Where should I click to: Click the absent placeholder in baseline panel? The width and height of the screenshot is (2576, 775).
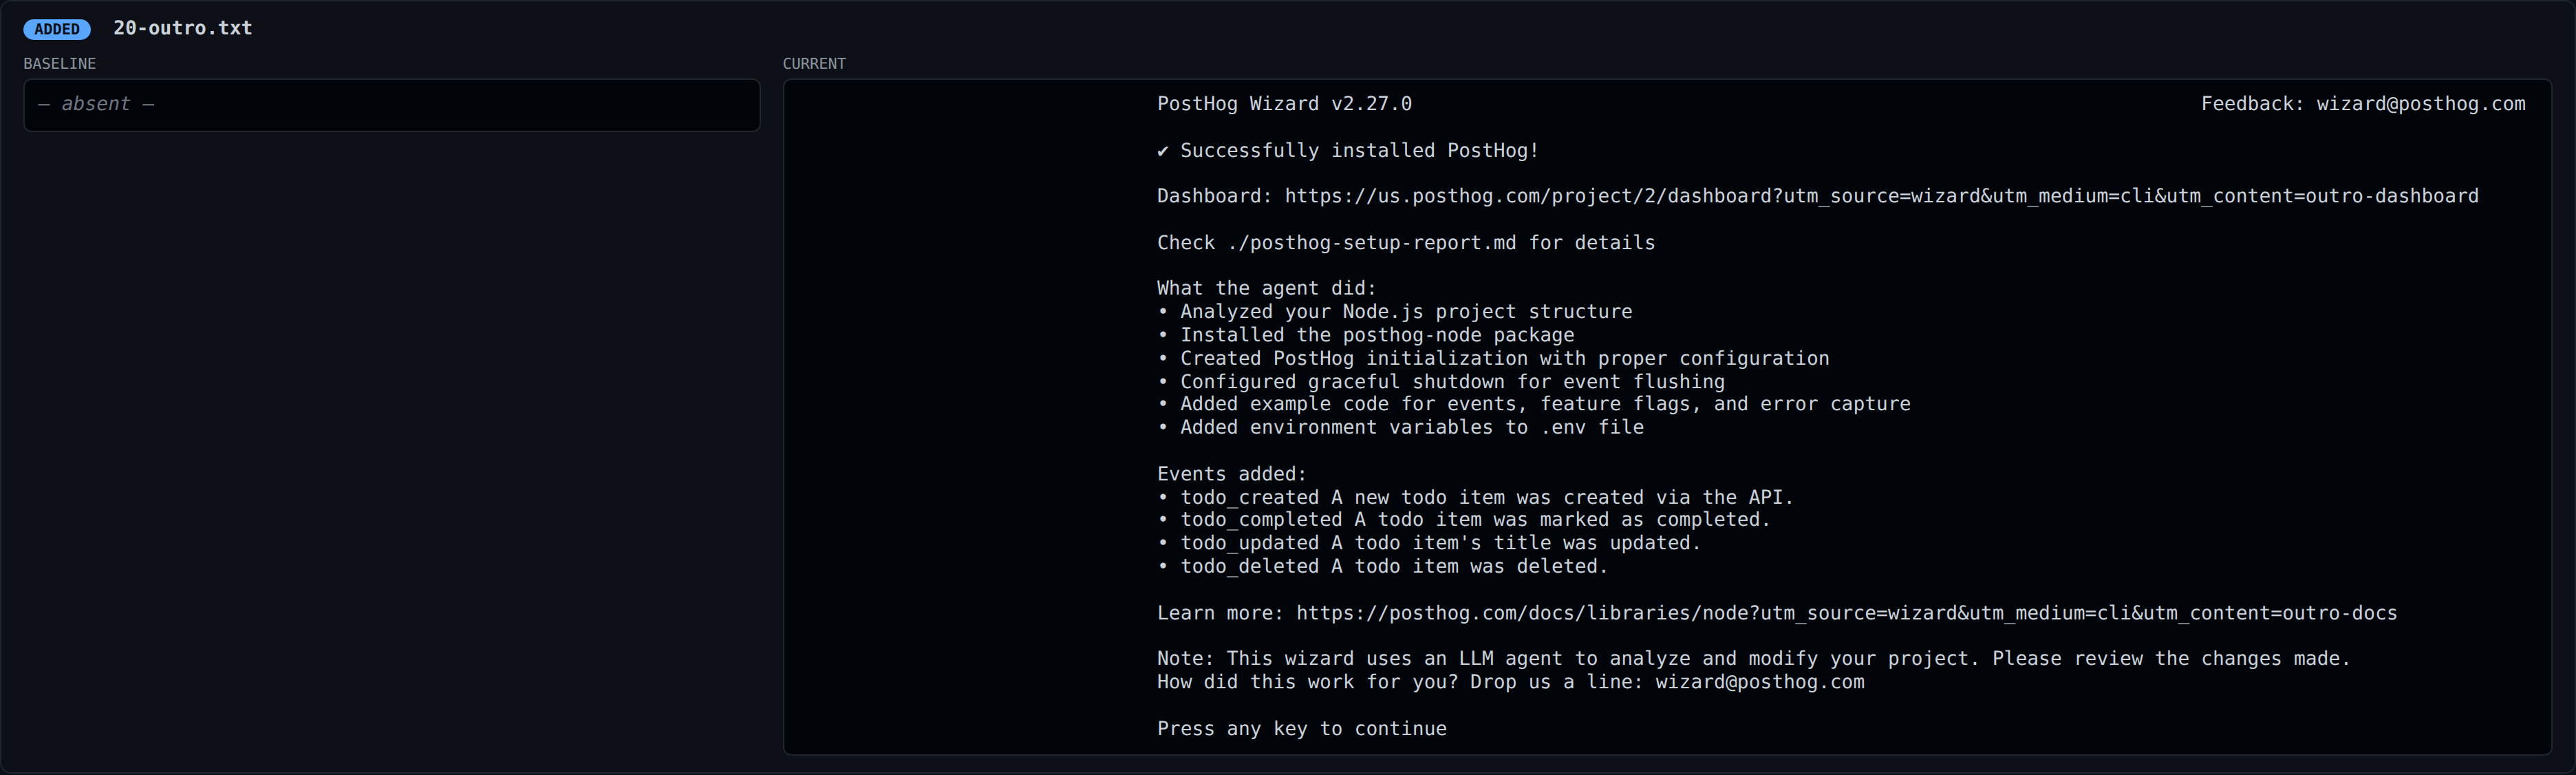click(96, 104)
